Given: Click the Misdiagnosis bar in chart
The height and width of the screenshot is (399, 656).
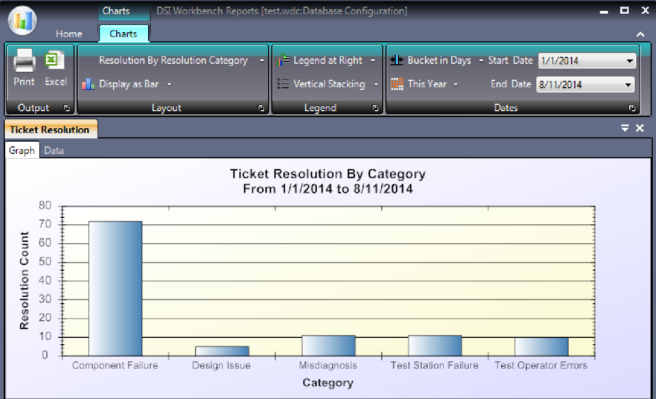Looking at the screenshot, I should (x=328, y=345).
